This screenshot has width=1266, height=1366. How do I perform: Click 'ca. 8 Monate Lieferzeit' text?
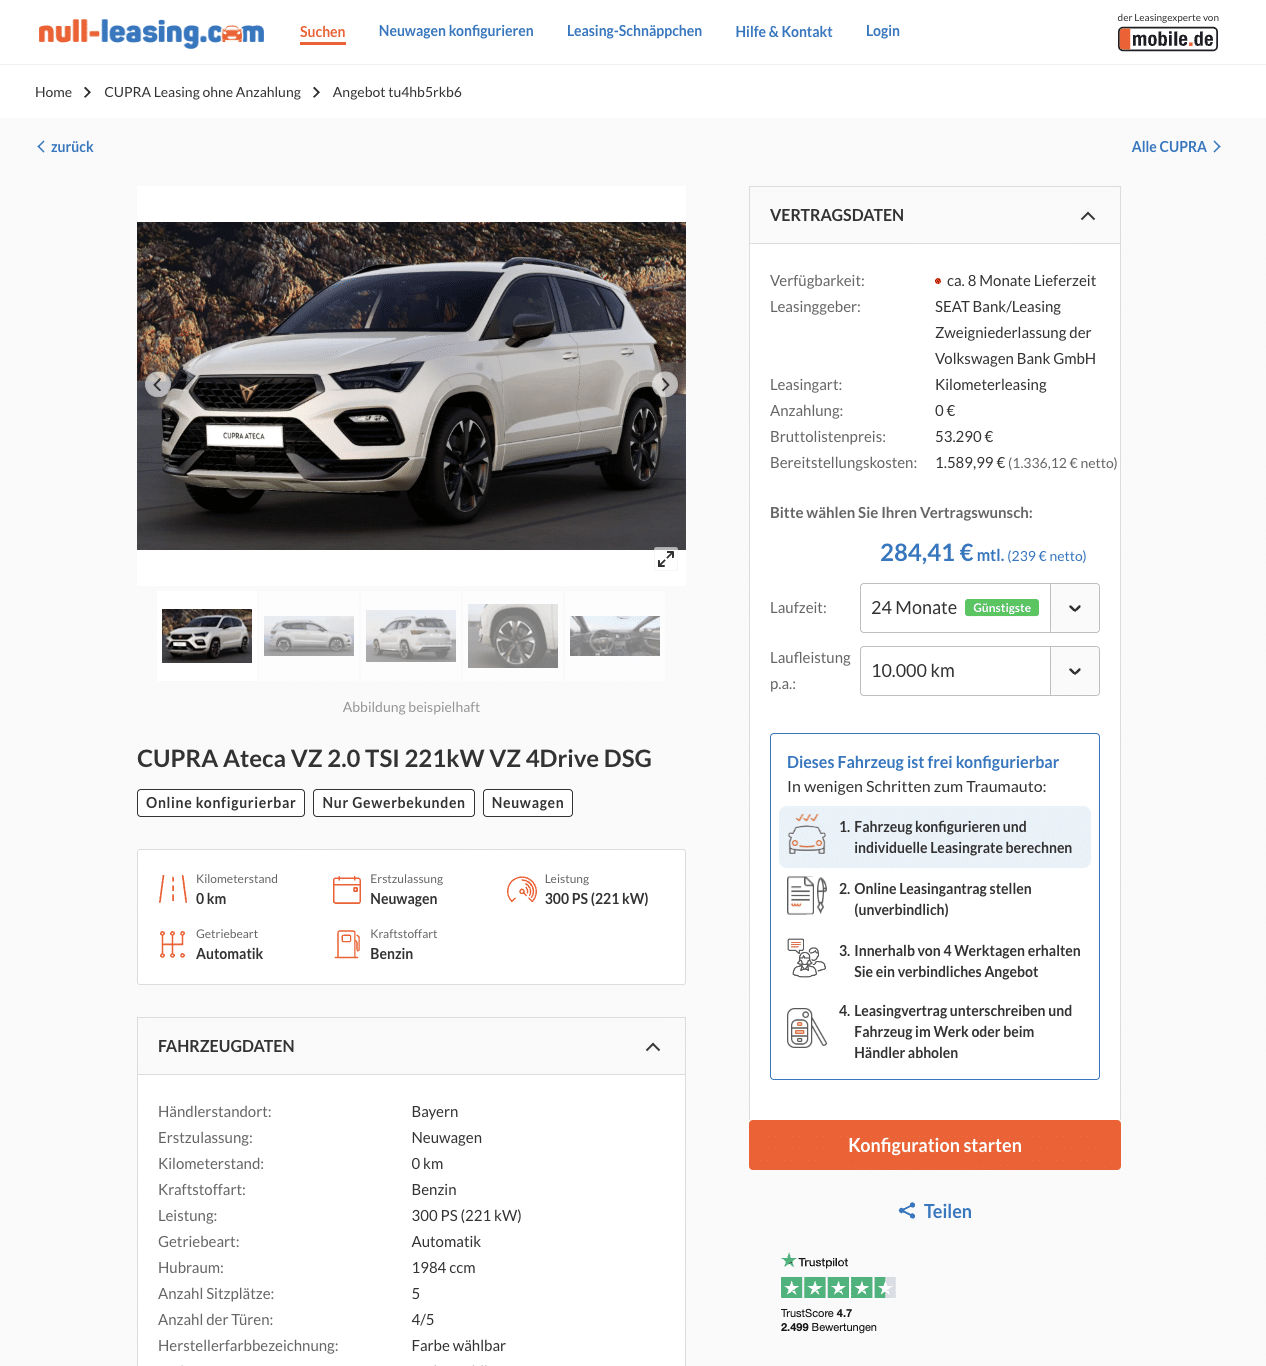tap(1021, 281)
